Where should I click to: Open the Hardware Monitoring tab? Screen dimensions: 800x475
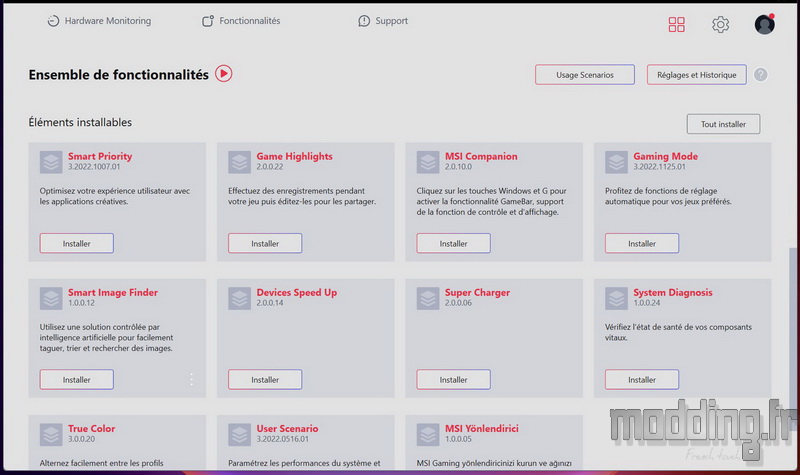click(99, 21)
